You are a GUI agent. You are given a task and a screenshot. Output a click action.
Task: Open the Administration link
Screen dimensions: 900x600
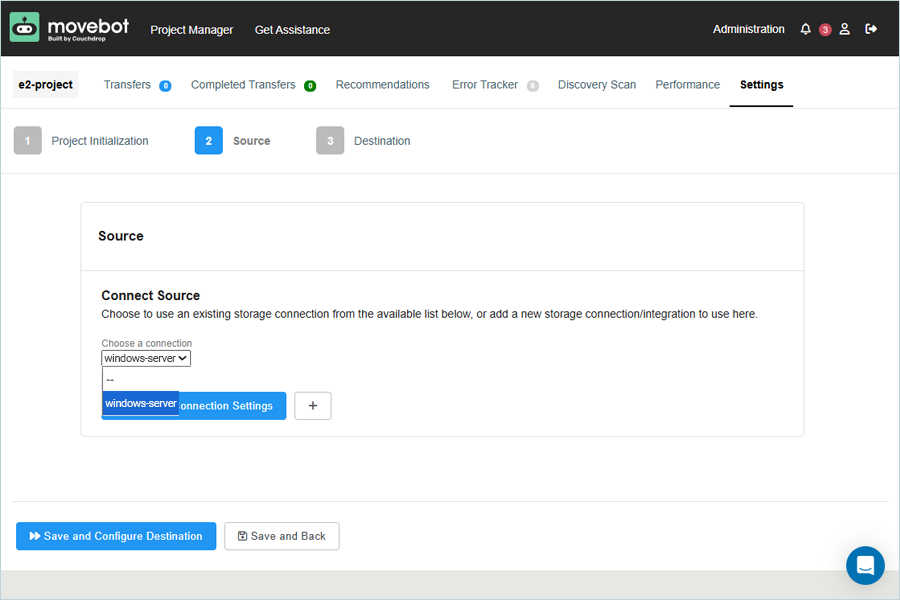[x=748, y=29]
